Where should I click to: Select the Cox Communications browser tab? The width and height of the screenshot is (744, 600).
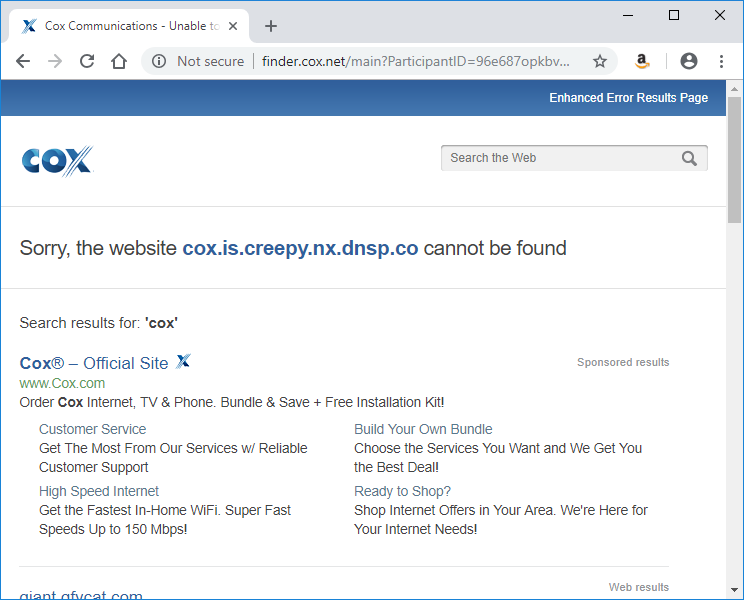(128, 26)
